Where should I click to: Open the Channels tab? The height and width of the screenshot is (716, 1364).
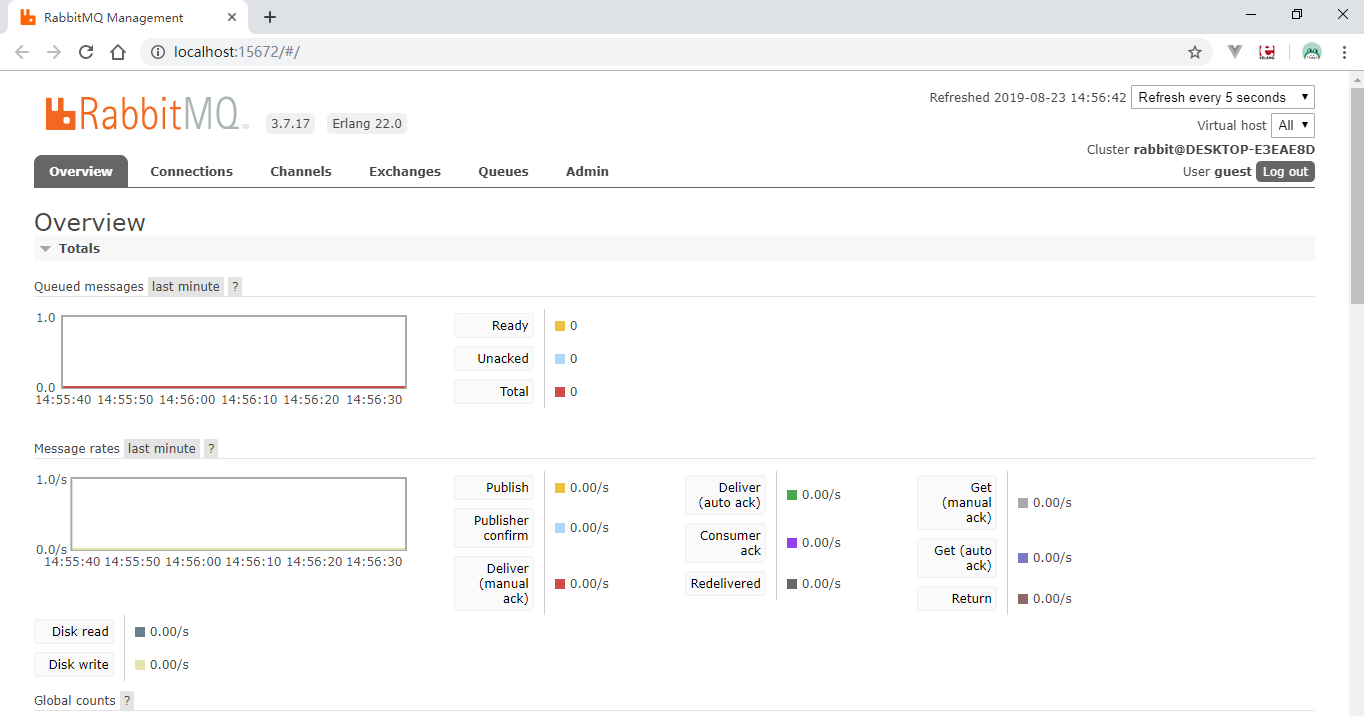(x=301, y=171)
